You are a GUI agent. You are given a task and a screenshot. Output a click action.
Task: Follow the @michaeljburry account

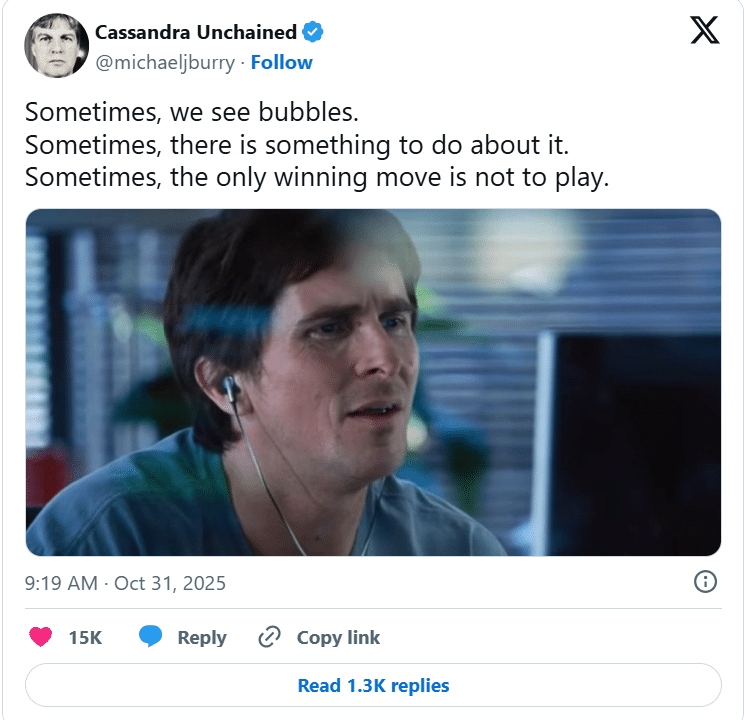point(281,62)
